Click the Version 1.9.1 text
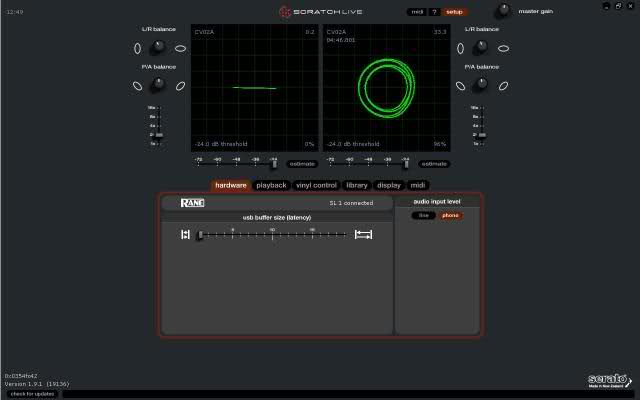640x400 pixels. point(37,384)
